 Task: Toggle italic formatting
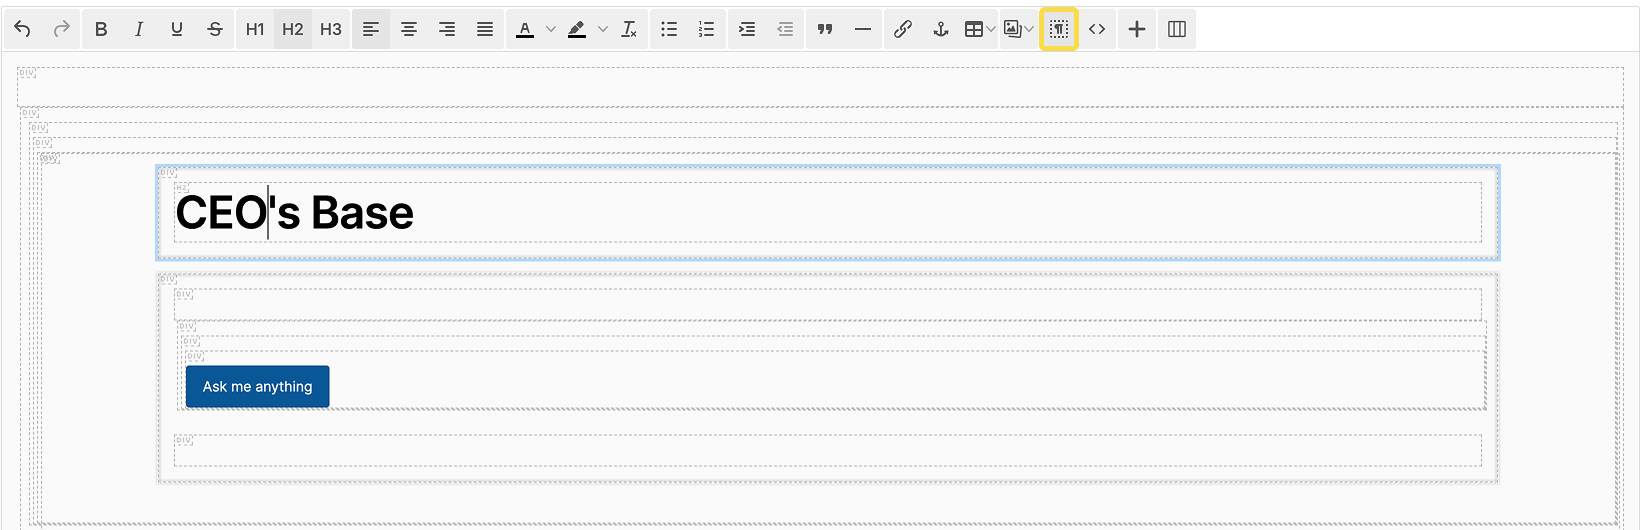coord(139,29)
